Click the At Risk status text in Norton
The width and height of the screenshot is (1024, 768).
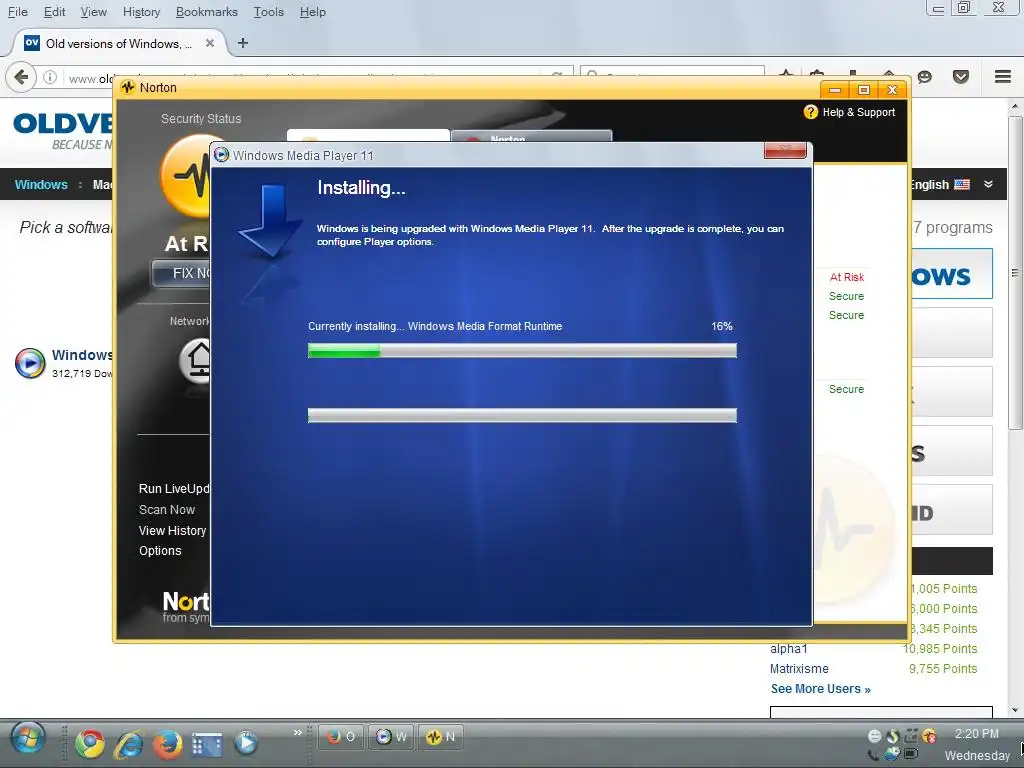click(x=846, y=278)
